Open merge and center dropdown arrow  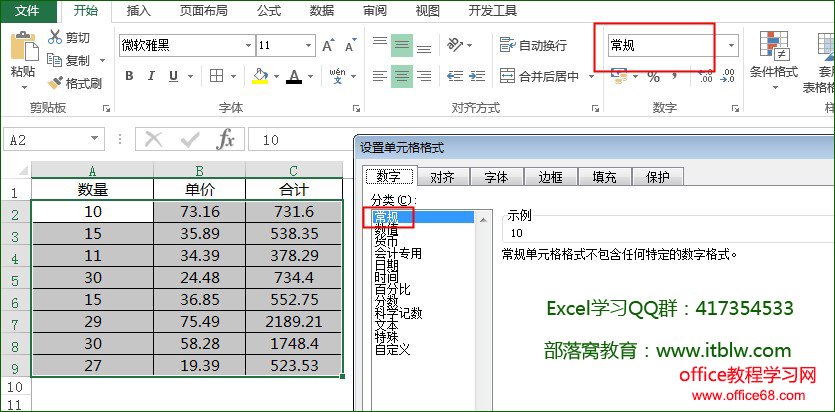[591, 77]
